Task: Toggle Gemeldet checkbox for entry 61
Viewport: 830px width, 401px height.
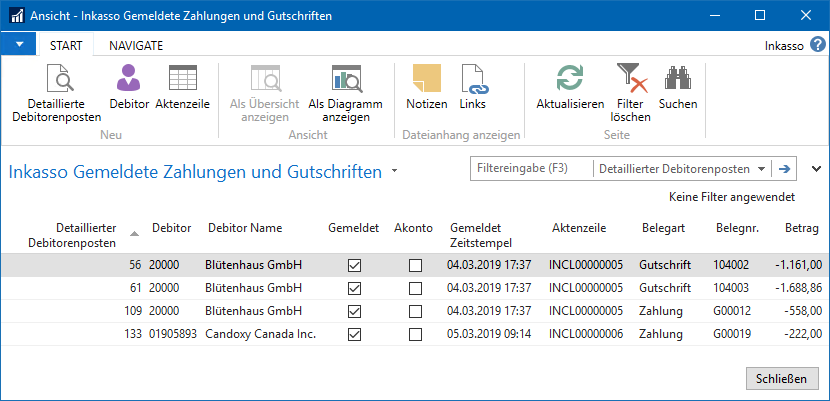Action: point(355,288)
